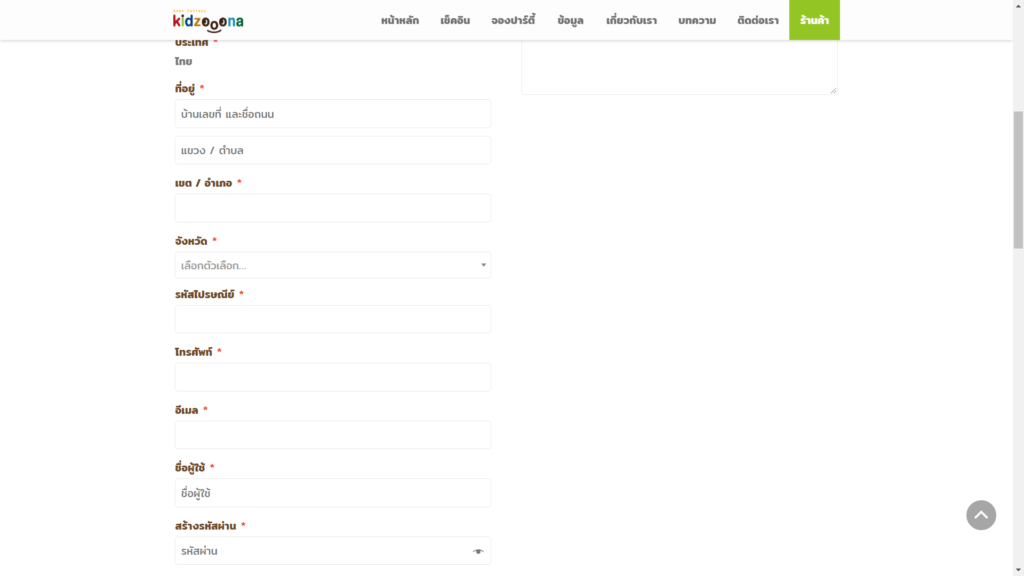Go to the บทความ menu item
The height and width of the screenshot is (576, 1024).
click(x=697, y=20)
